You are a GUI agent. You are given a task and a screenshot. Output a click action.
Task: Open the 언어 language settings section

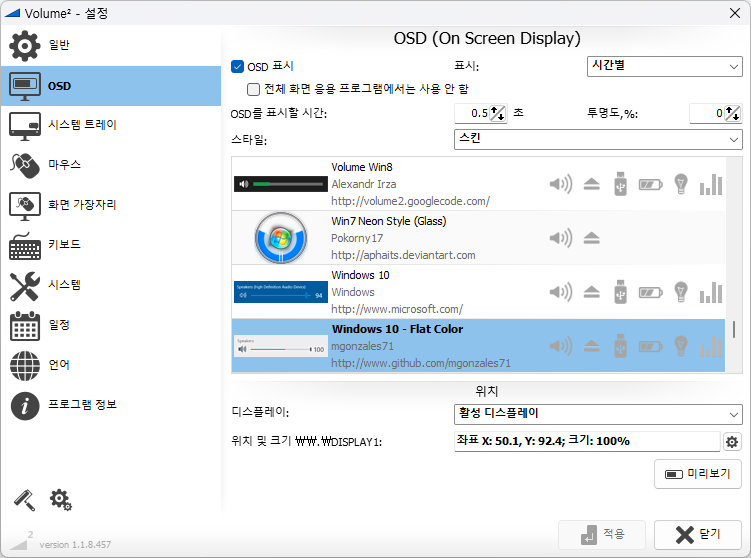pyautogui.click(x=111, y=365)
